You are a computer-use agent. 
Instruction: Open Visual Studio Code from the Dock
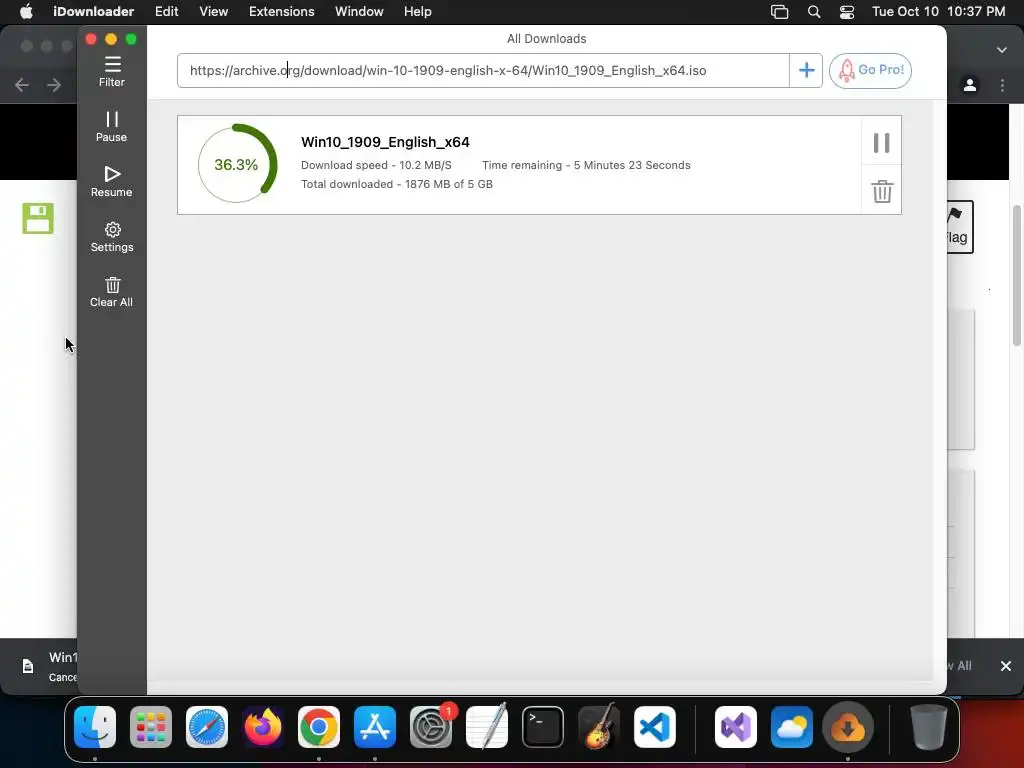[x=654, y=727]
